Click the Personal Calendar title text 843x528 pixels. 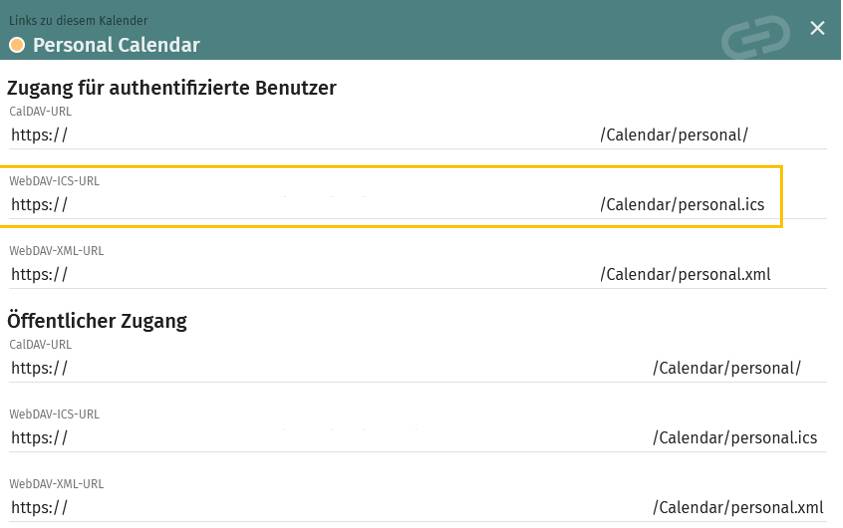click(116, 45)
